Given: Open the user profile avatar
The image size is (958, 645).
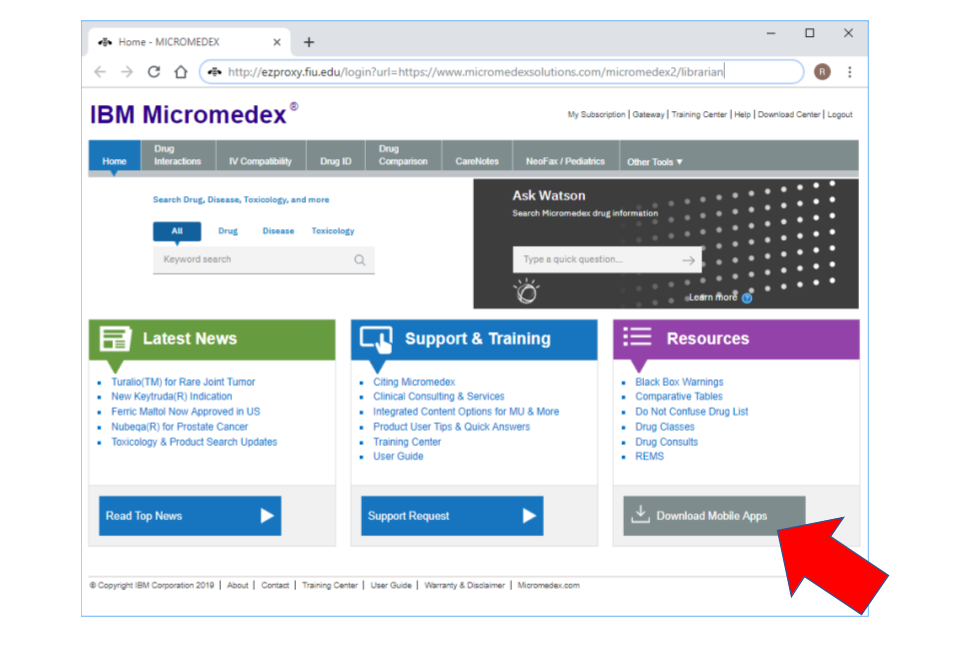Looking at the screenshot, I should coord(822,72).
